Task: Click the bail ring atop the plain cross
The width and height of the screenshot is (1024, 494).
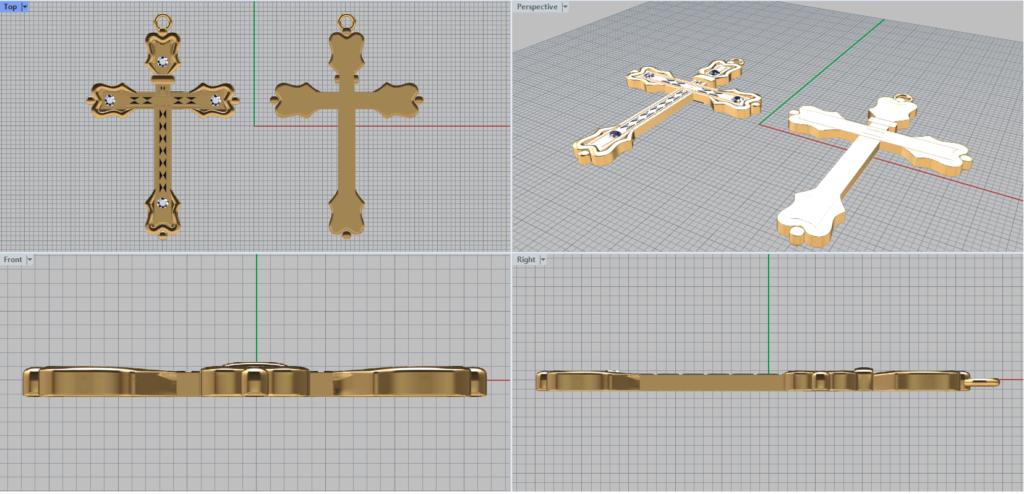Action: click(x=347, y=19)
